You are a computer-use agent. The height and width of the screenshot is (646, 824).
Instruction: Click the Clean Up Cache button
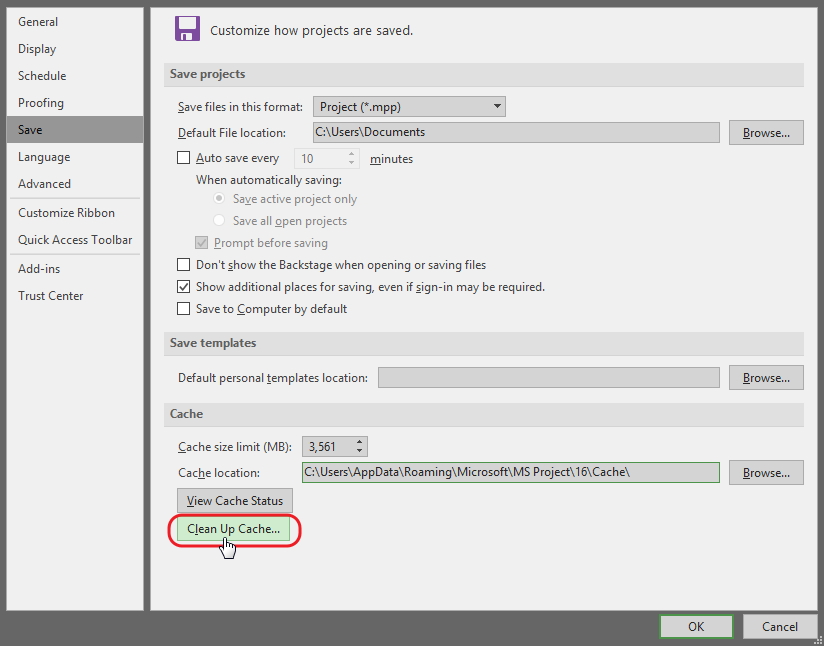point(233,529)
